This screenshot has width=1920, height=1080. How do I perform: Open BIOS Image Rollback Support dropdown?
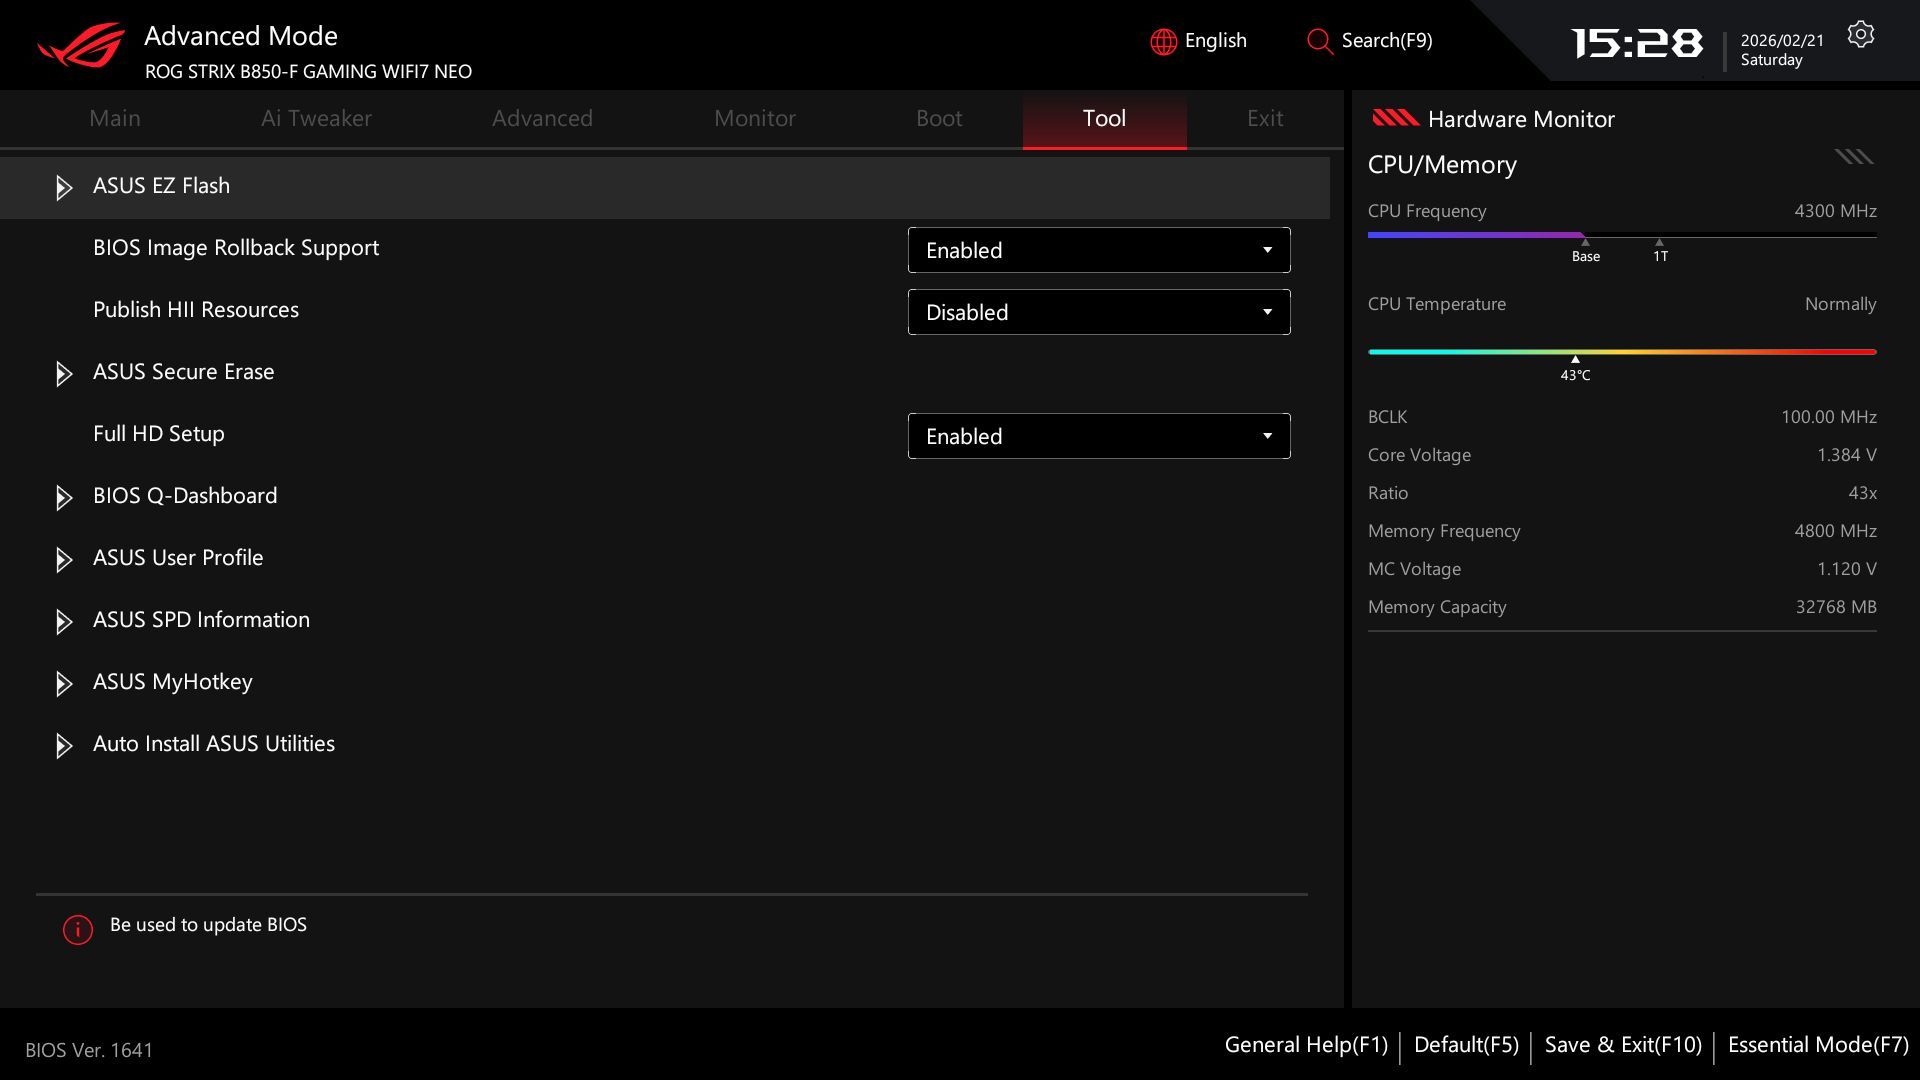coord(1099,250)
